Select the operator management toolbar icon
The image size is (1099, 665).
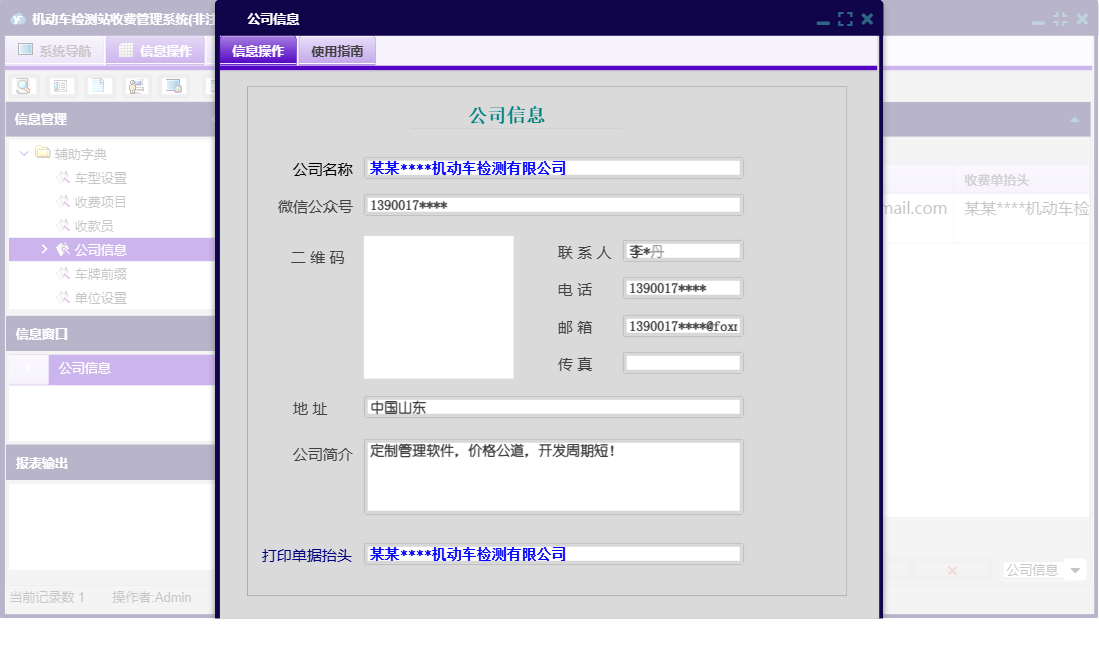tap(135, 85)
